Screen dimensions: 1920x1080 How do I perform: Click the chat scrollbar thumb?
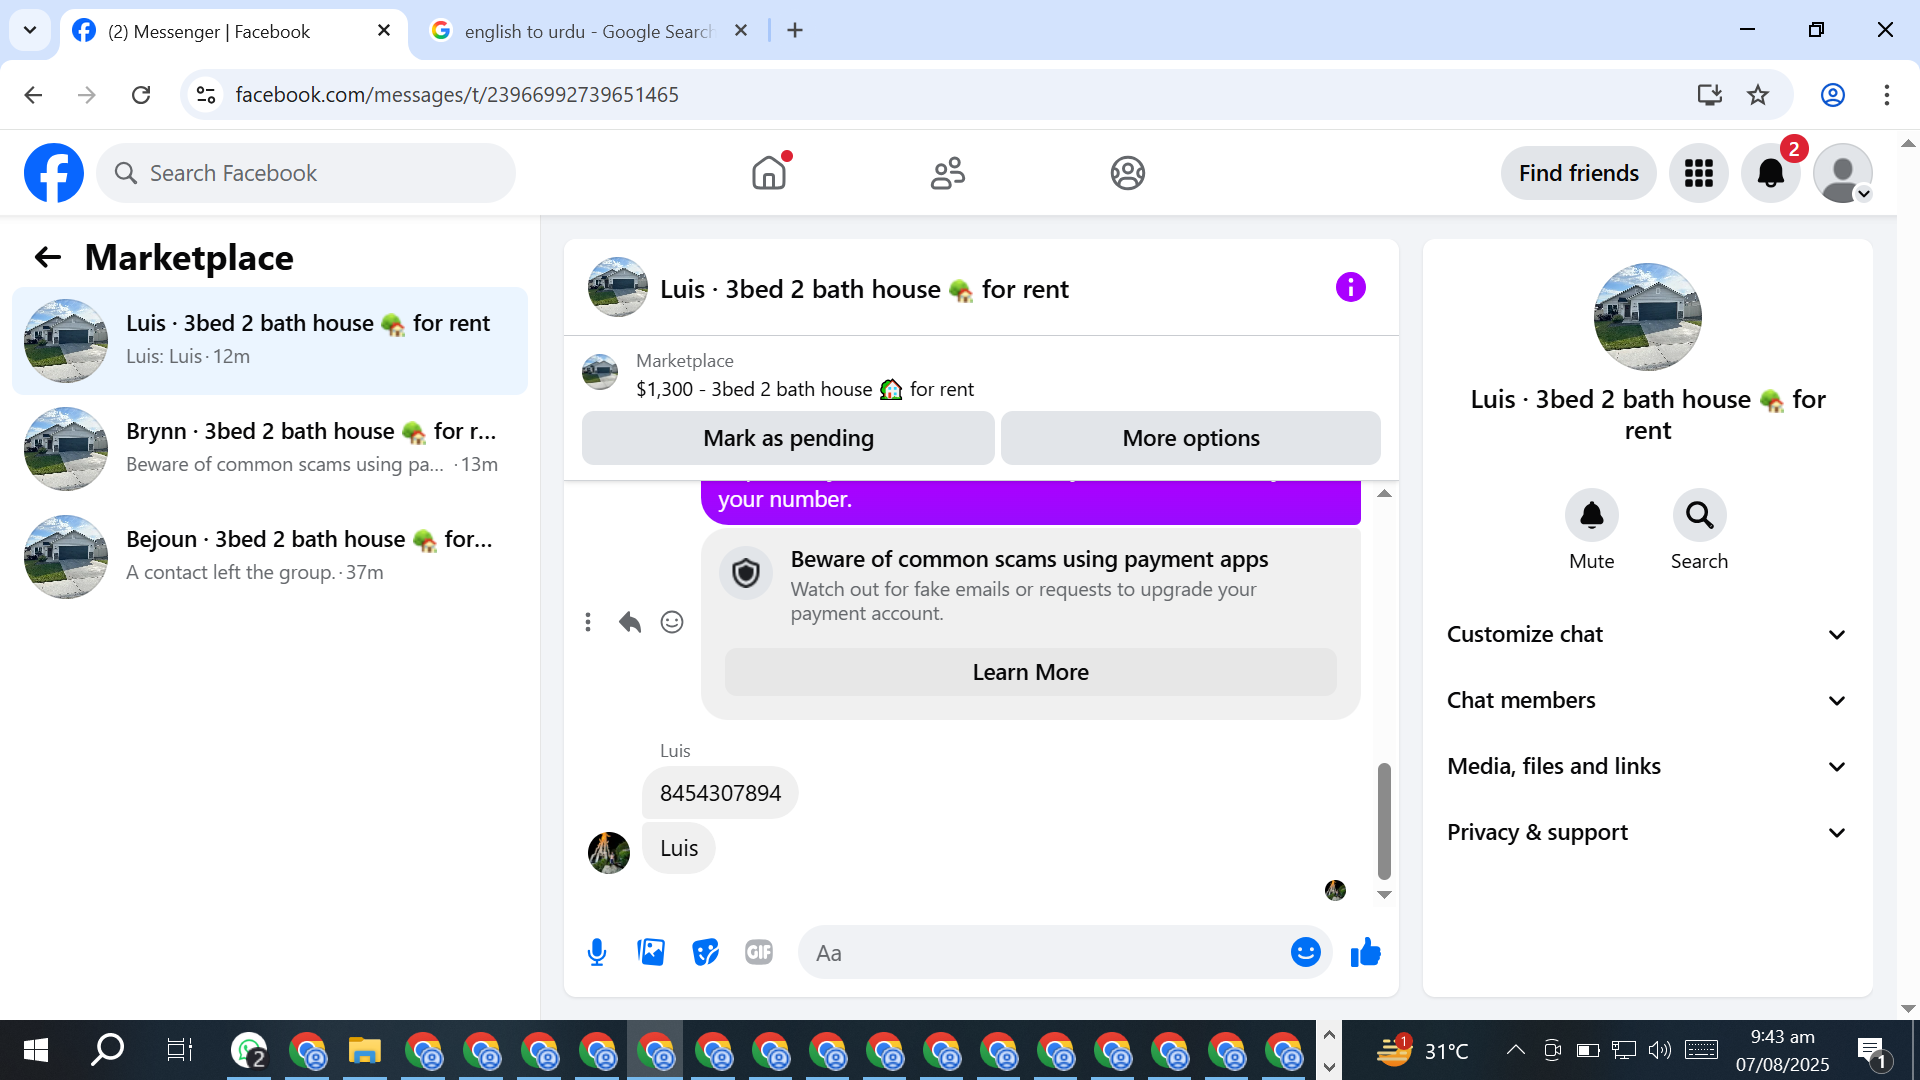click(x=1384, y=820)
